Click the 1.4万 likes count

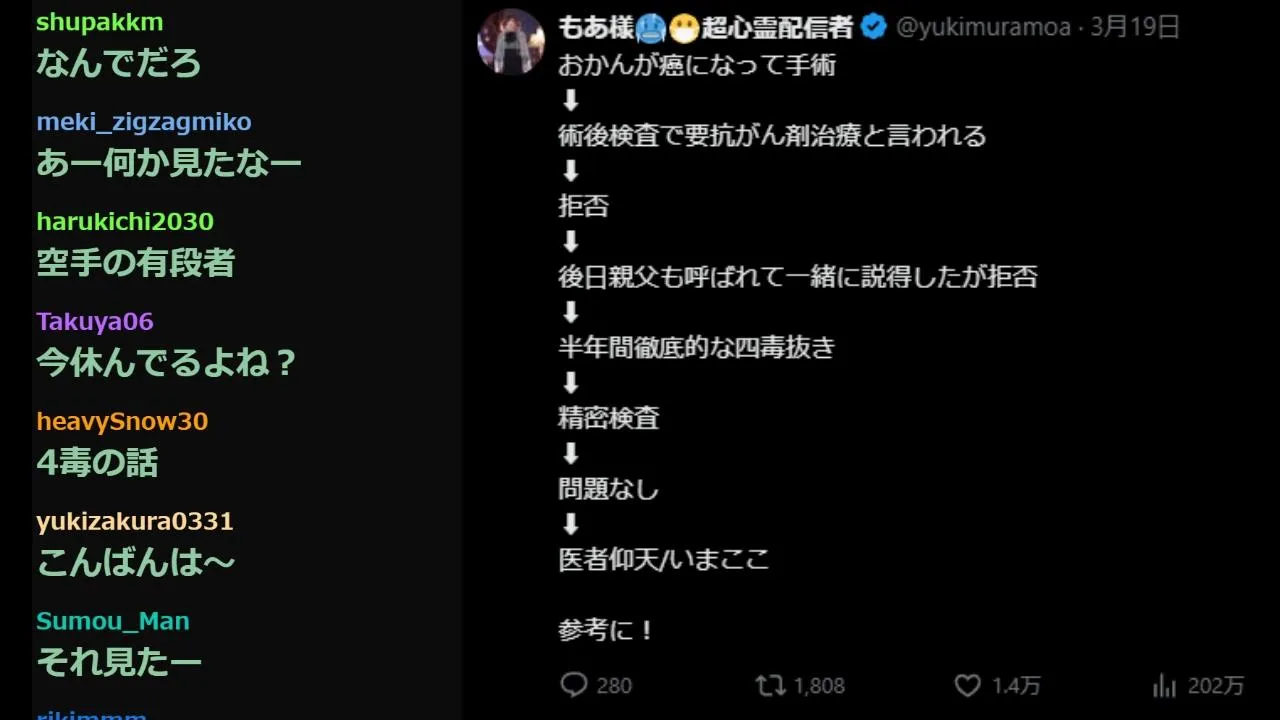click(x=1016, y=685)
